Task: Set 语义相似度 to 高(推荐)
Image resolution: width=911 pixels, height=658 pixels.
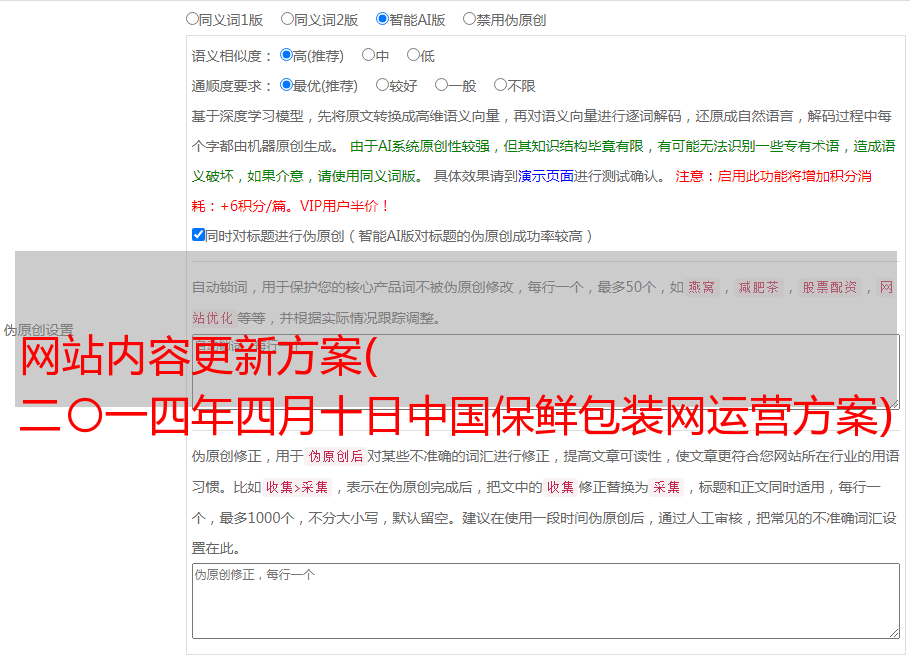Action: click(286, 55)
